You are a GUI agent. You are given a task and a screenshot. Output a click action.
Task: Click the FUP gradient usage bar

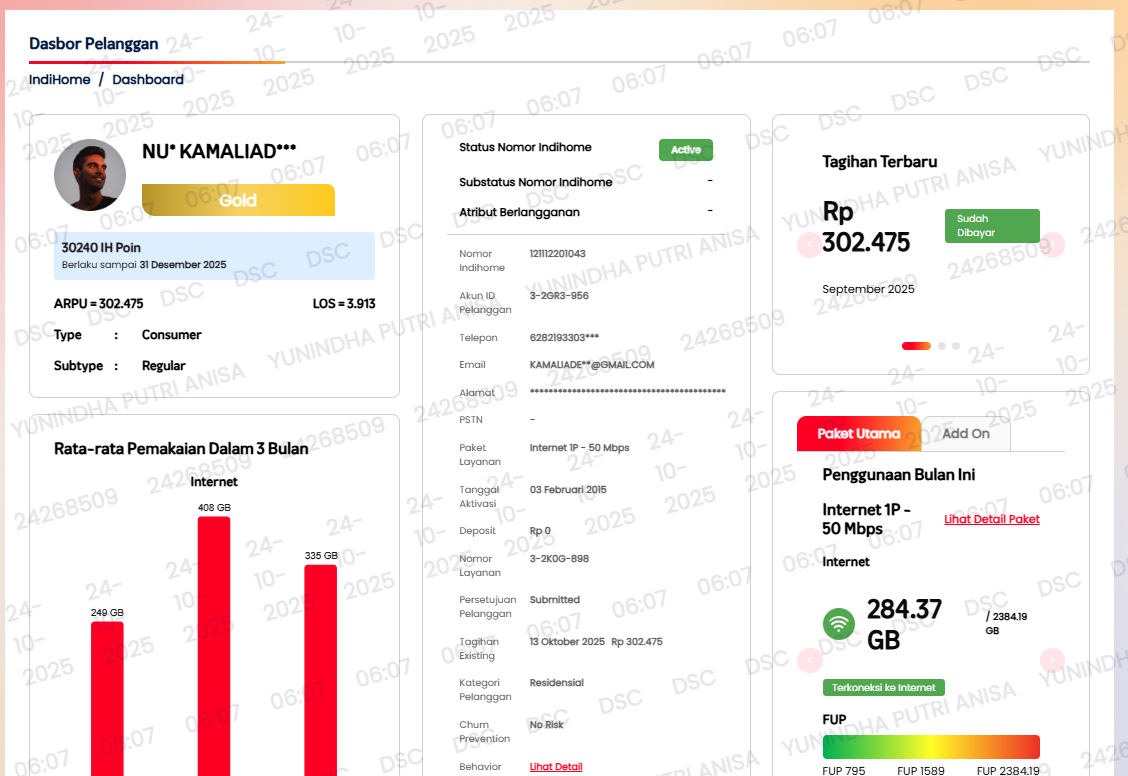[x=931, y=747]
